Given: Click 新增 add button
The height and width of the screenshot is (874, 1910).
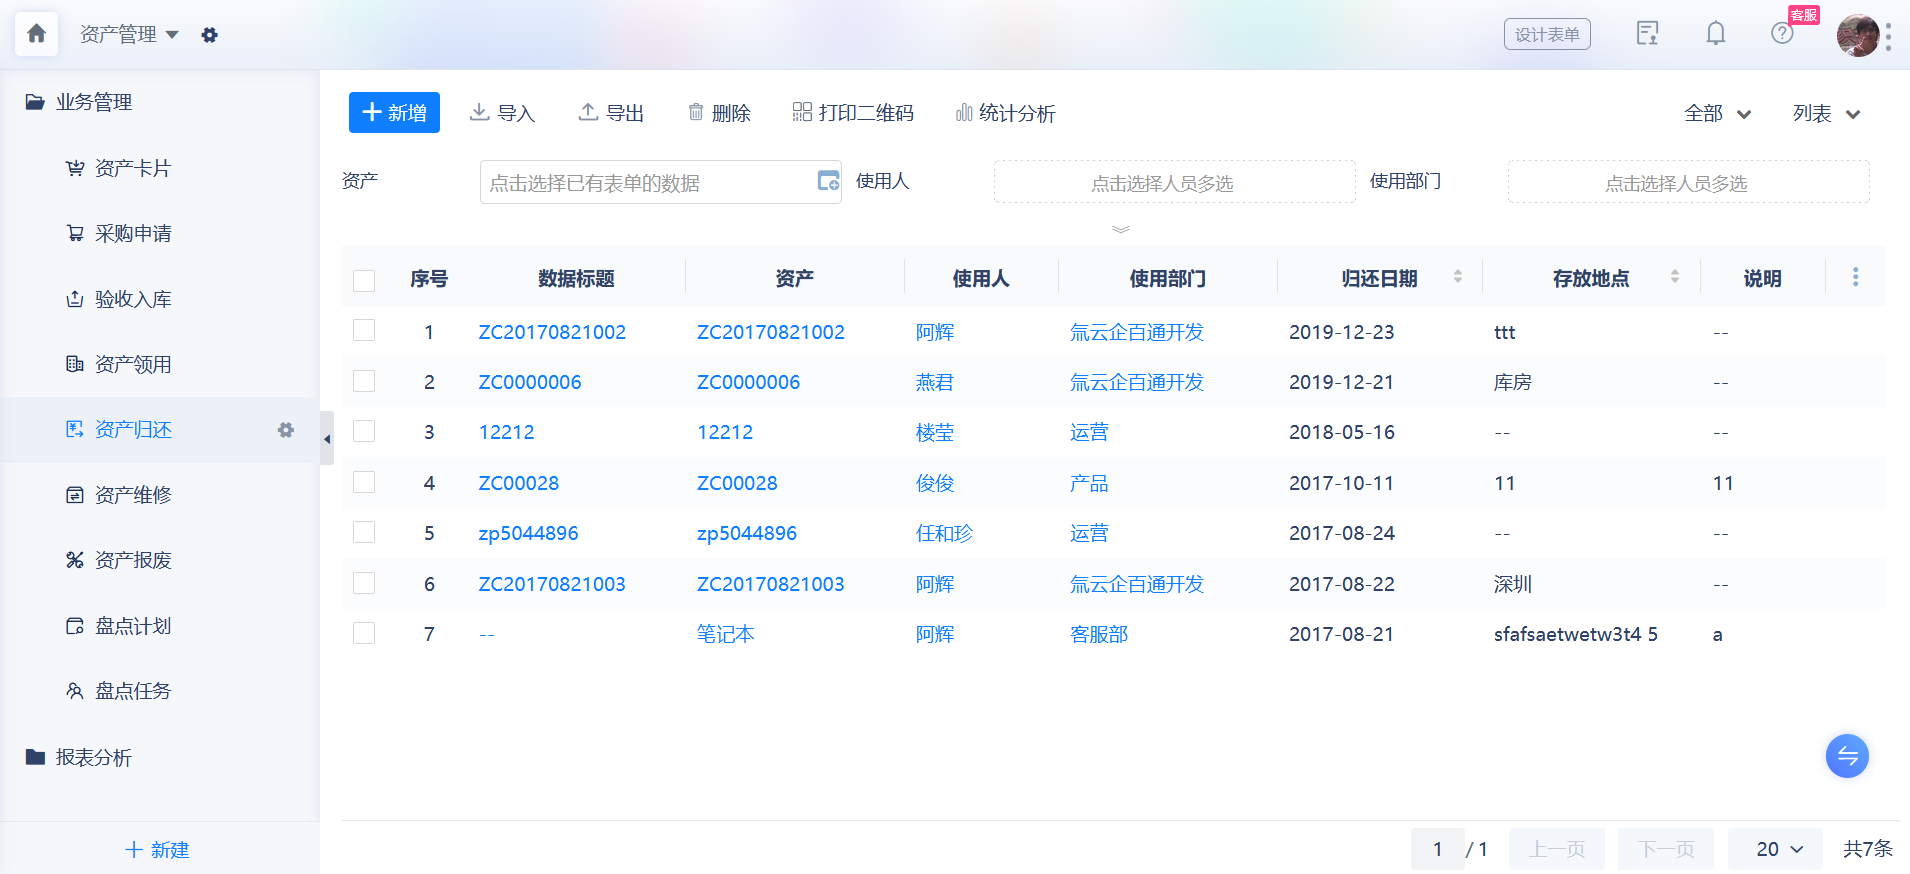Looking at the screenshot, I should 394,112.
